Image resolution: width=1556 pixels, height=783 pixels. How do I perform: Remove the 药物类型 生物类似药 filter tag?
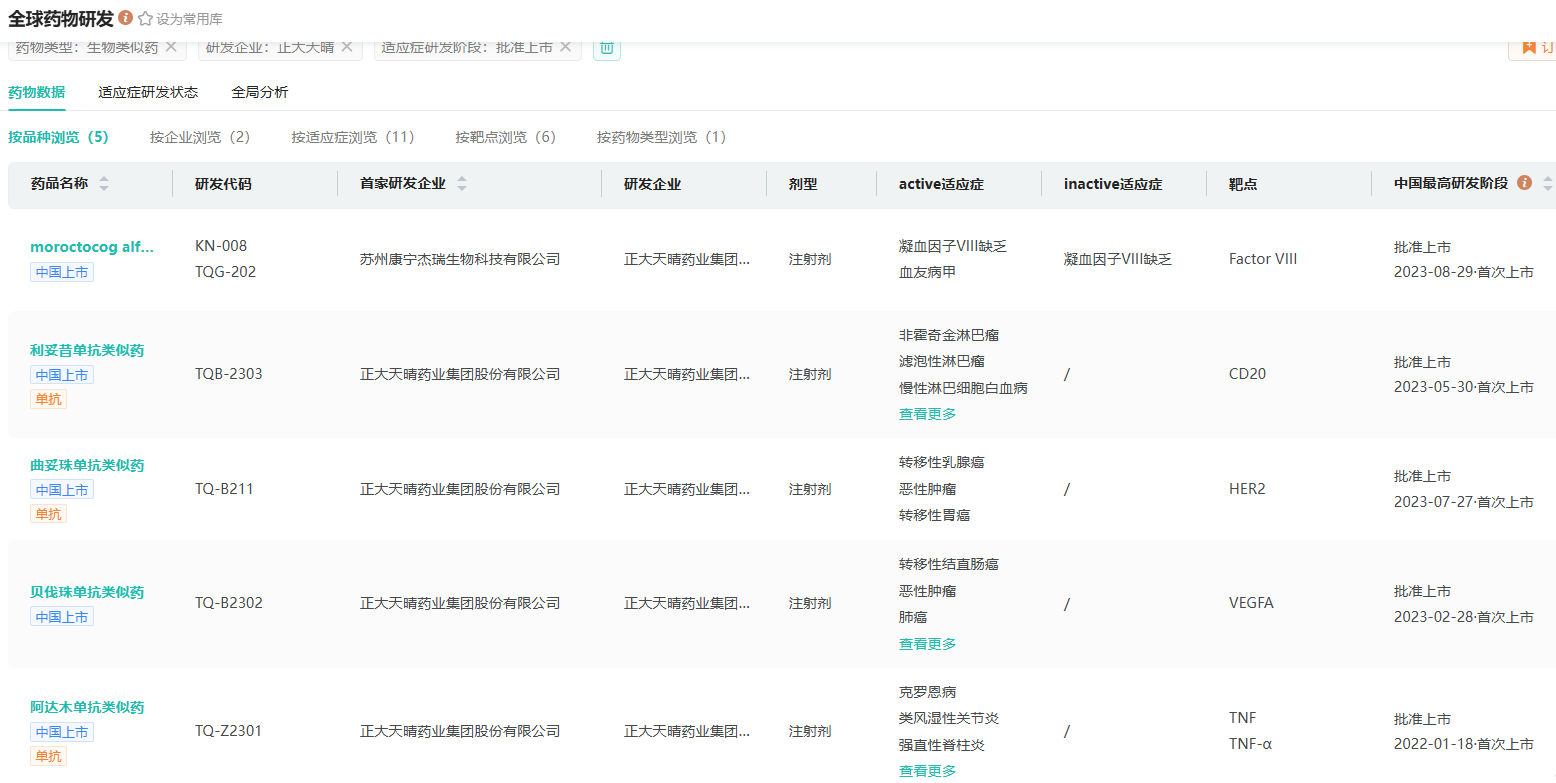click(x=171, y=47)
